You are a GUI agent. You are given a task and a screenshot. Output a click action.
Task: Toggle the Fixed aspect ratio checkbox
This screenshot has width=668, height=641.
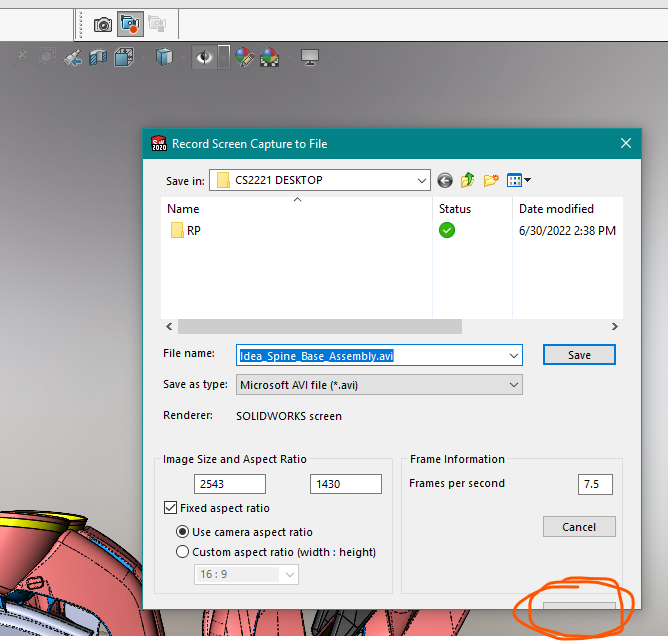coord(171,509)
